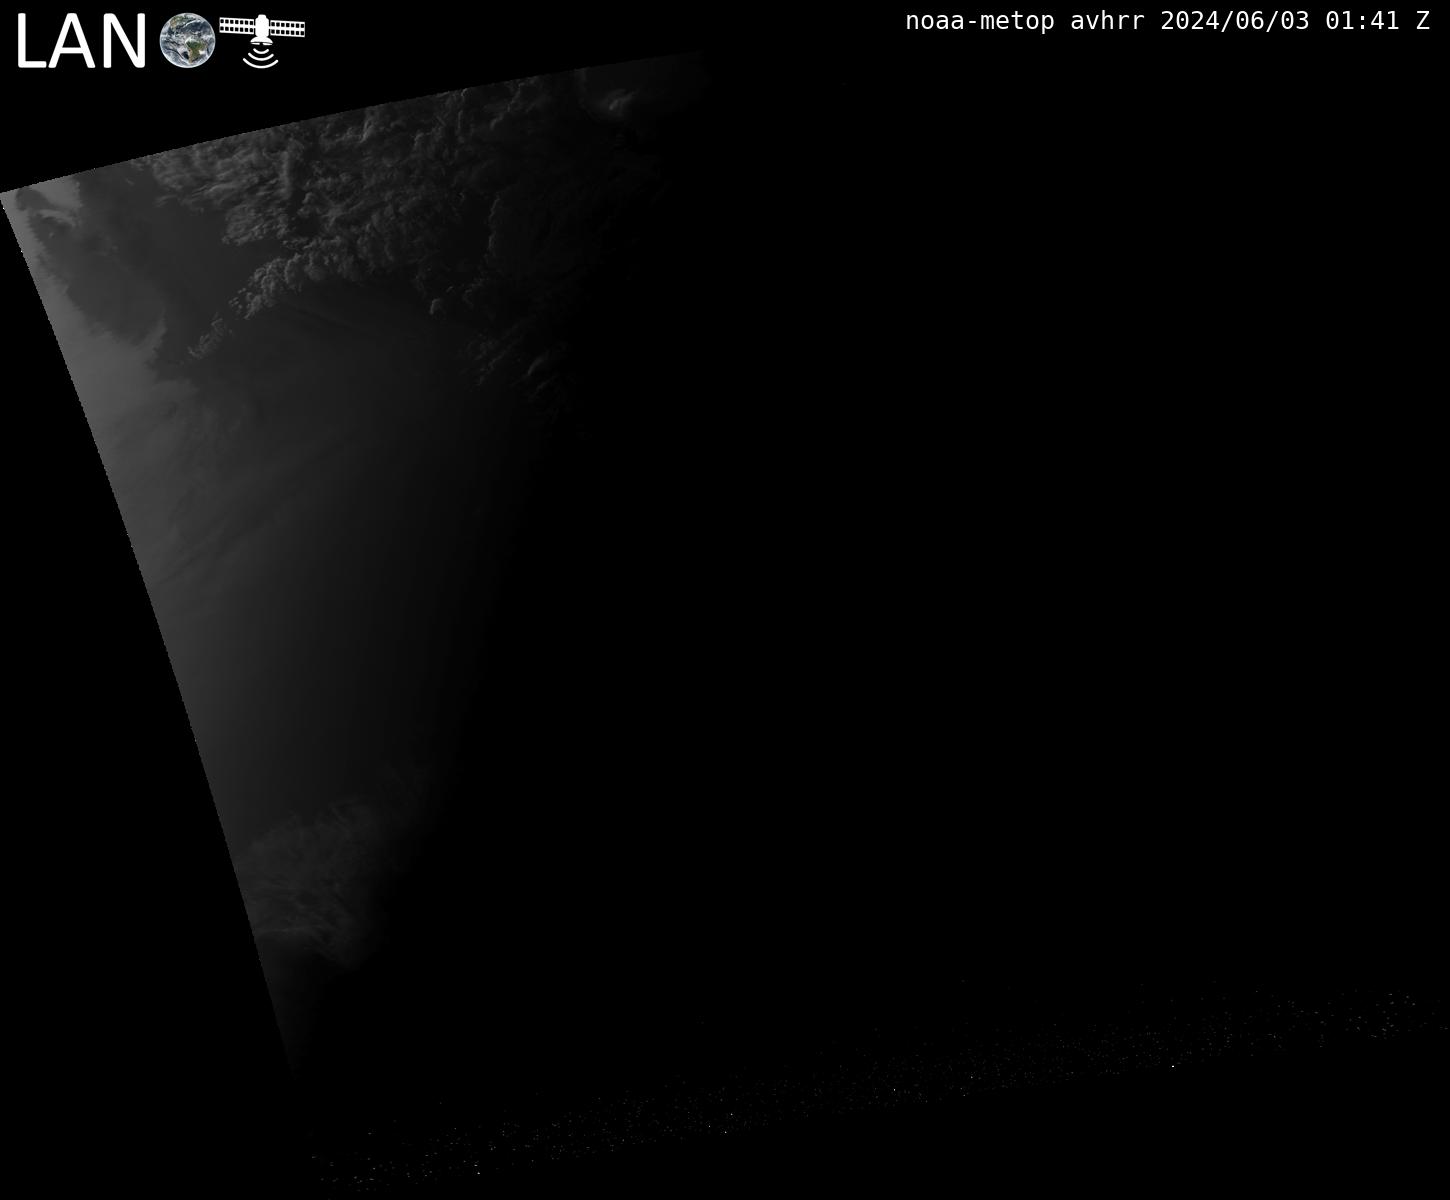The height and width of the screenshot is (1200, 1450).
Task: Click the '2024/06/03' date in caption
Action: 1235,21
